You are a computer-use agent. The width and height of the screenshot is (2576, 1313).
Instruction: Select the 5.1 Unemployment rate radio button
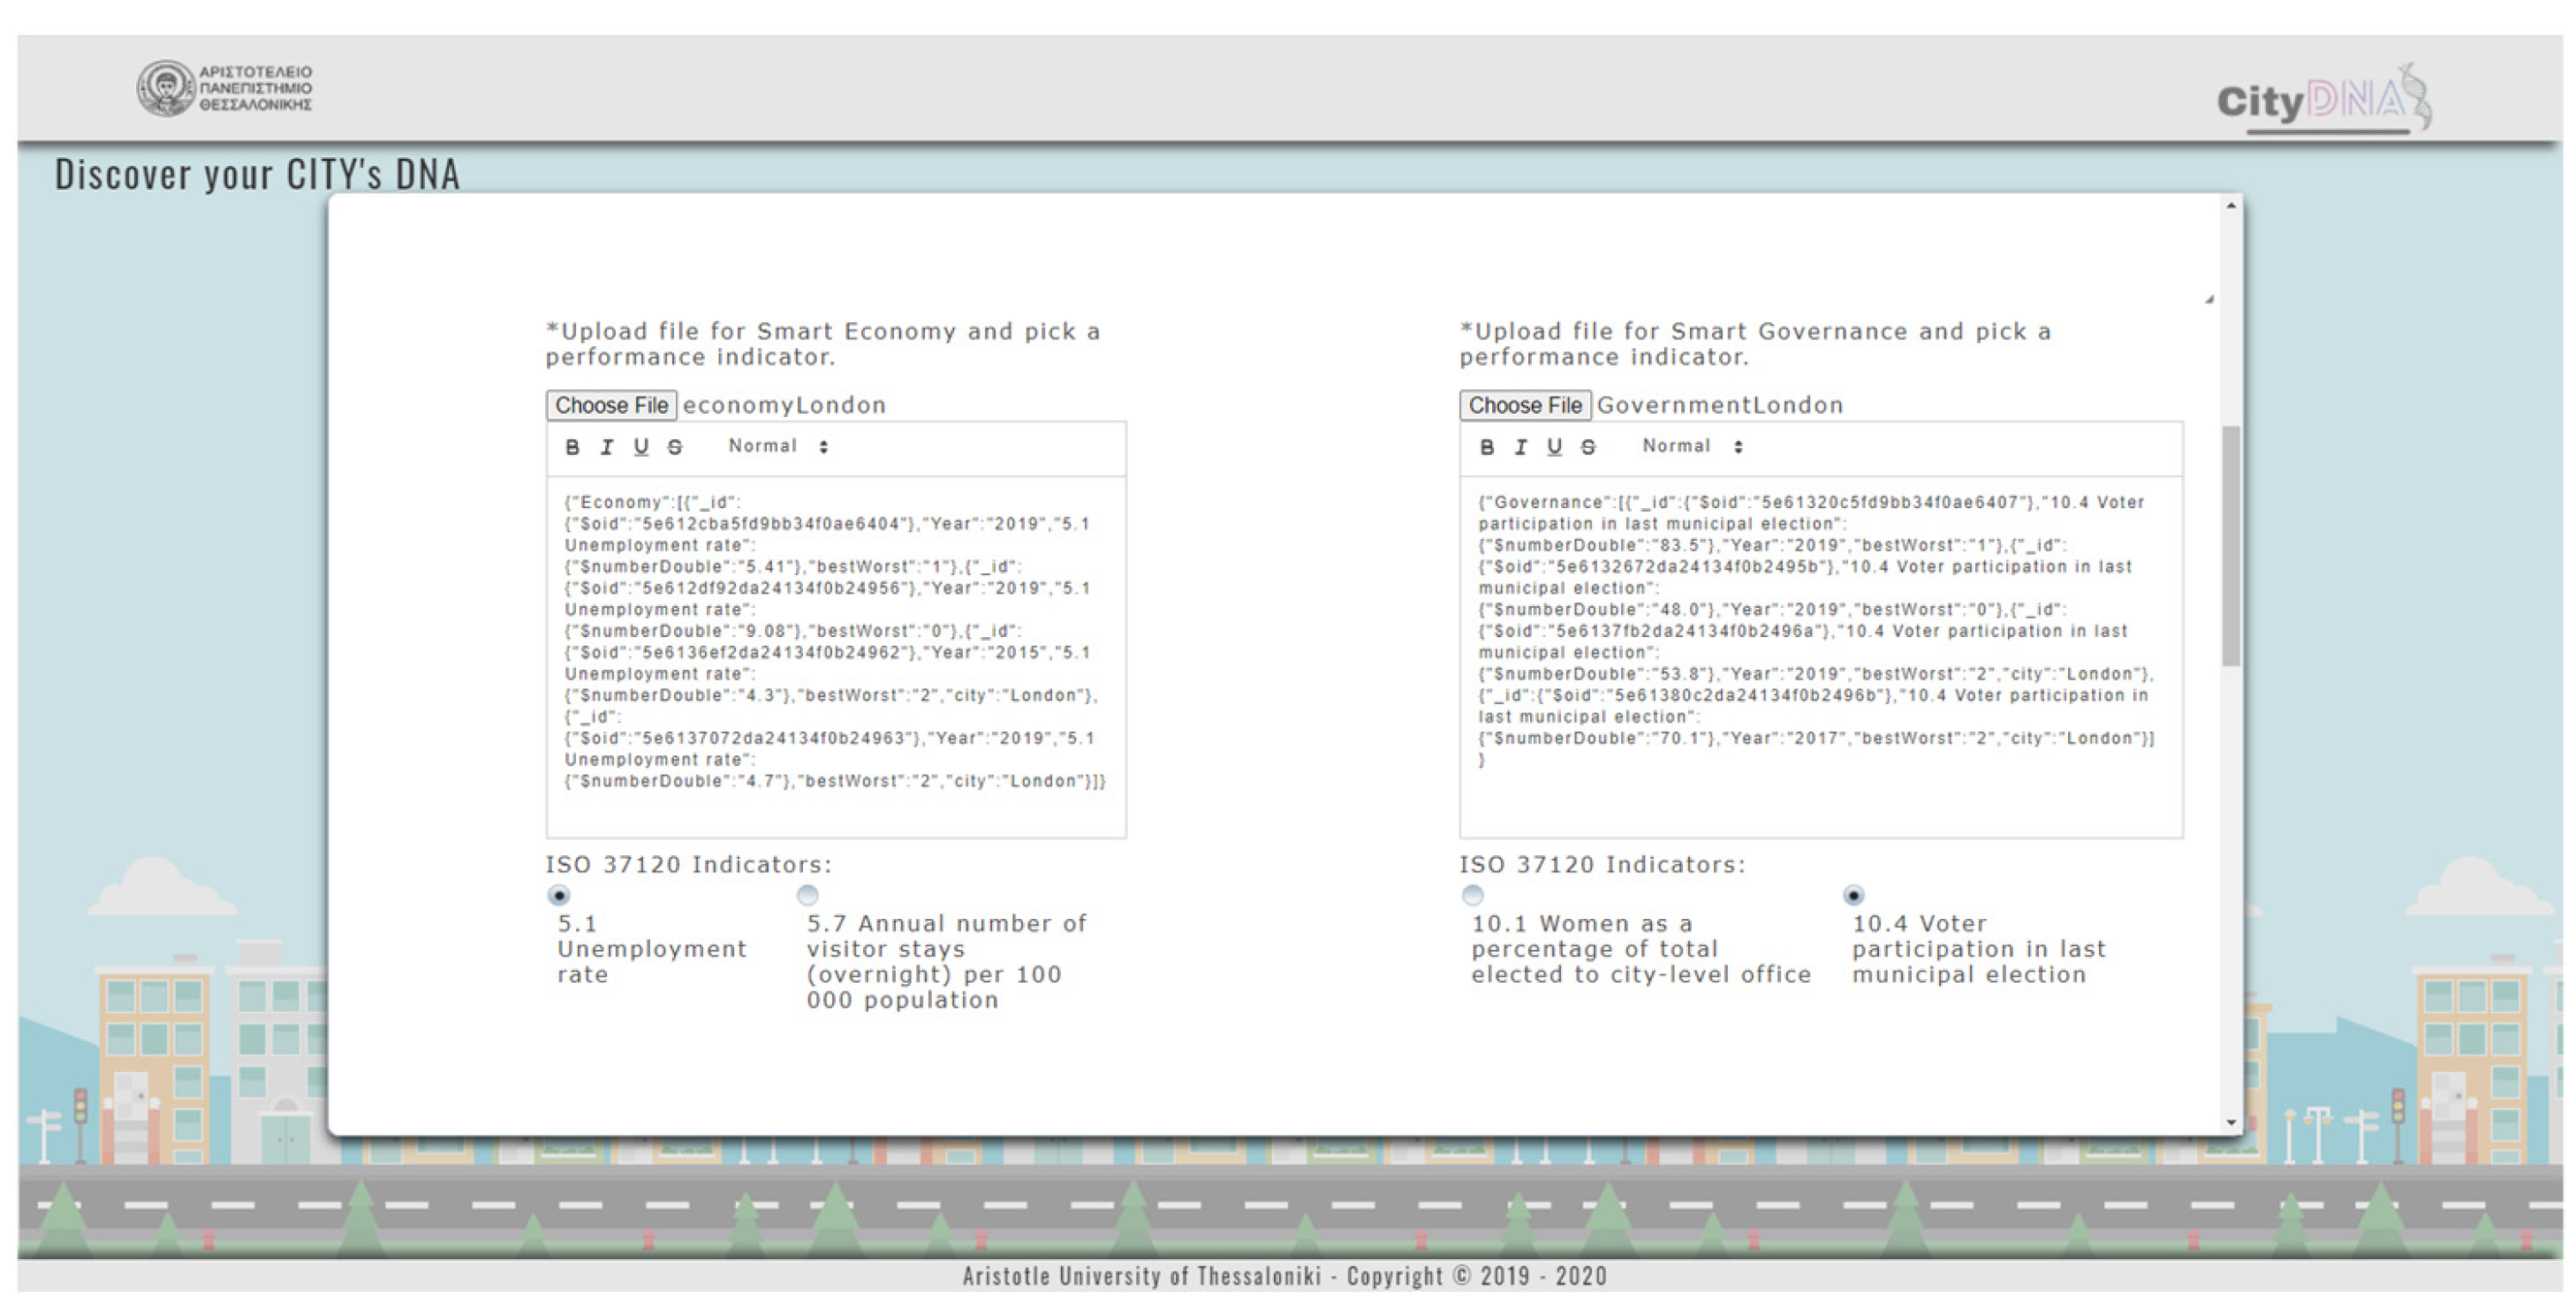click(559, 895)
